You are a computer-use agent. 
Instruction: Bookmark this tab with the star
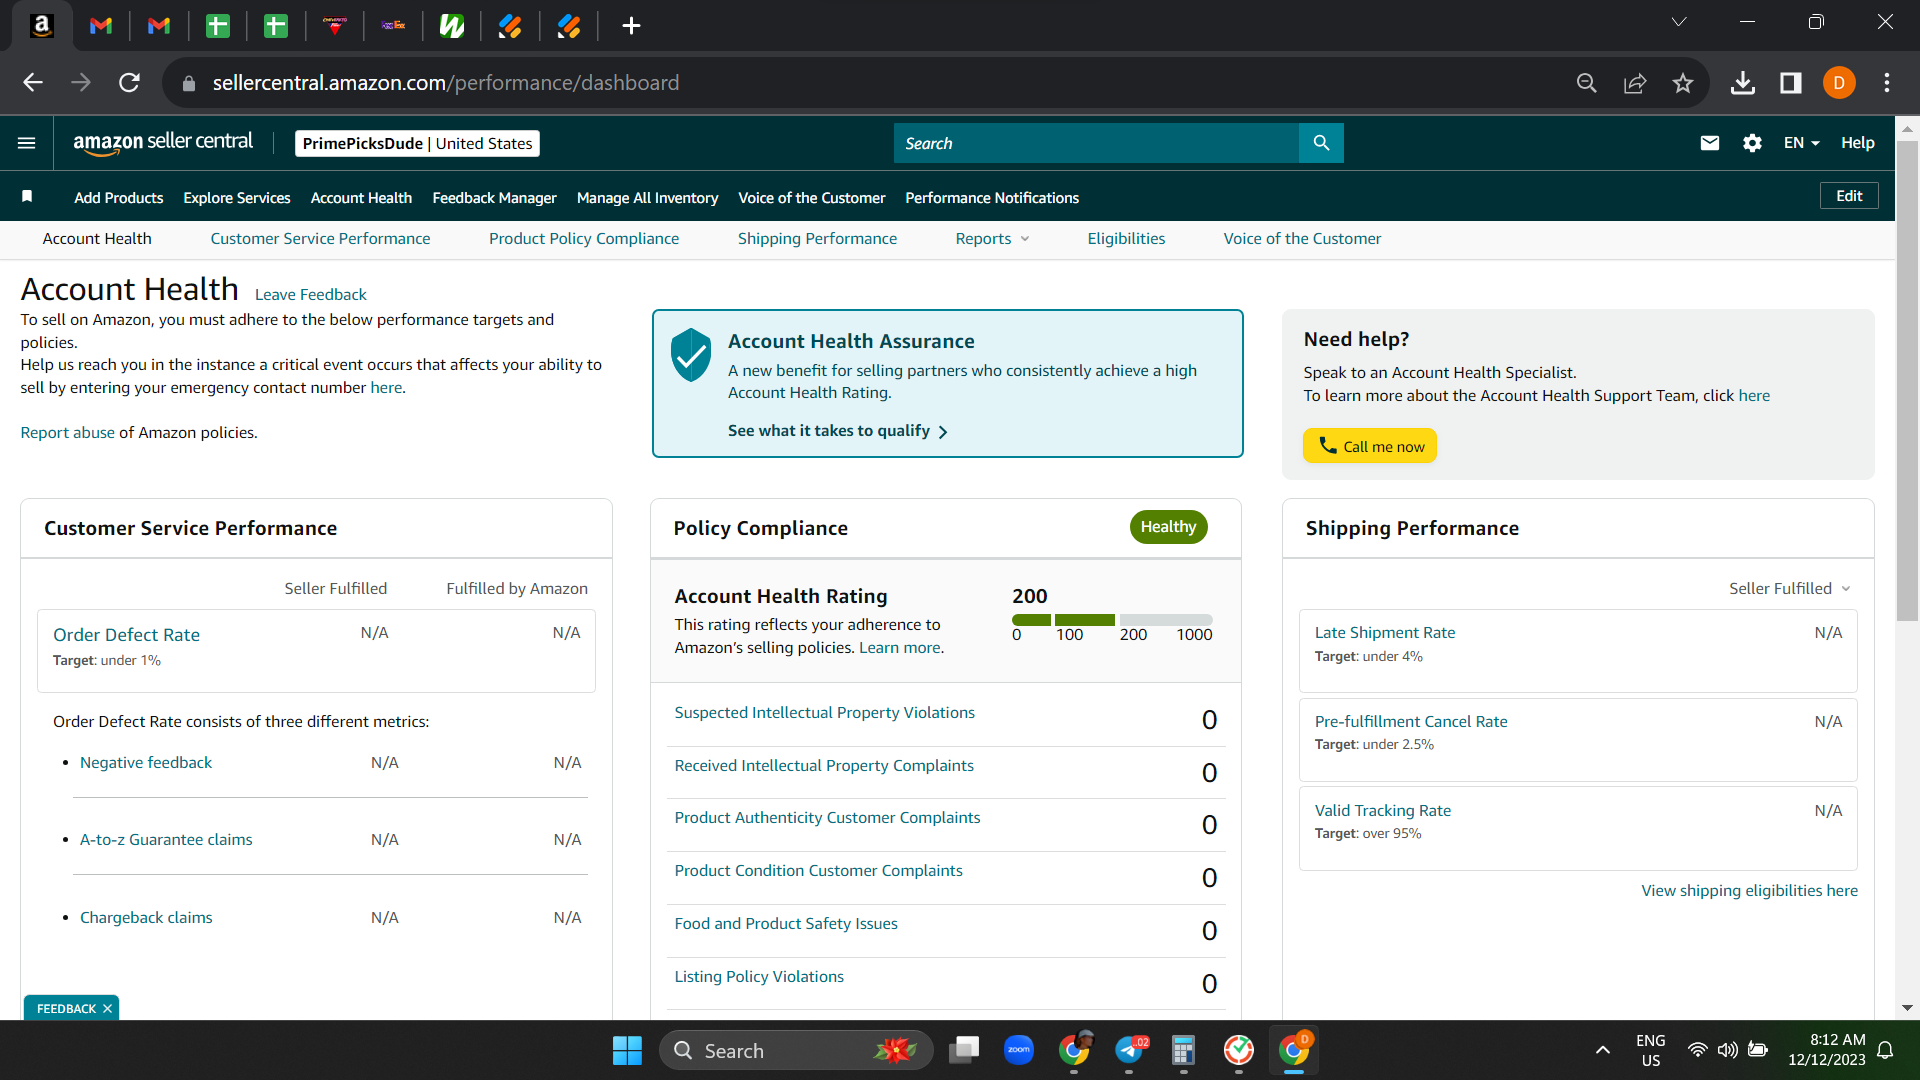pos(1683,83)
